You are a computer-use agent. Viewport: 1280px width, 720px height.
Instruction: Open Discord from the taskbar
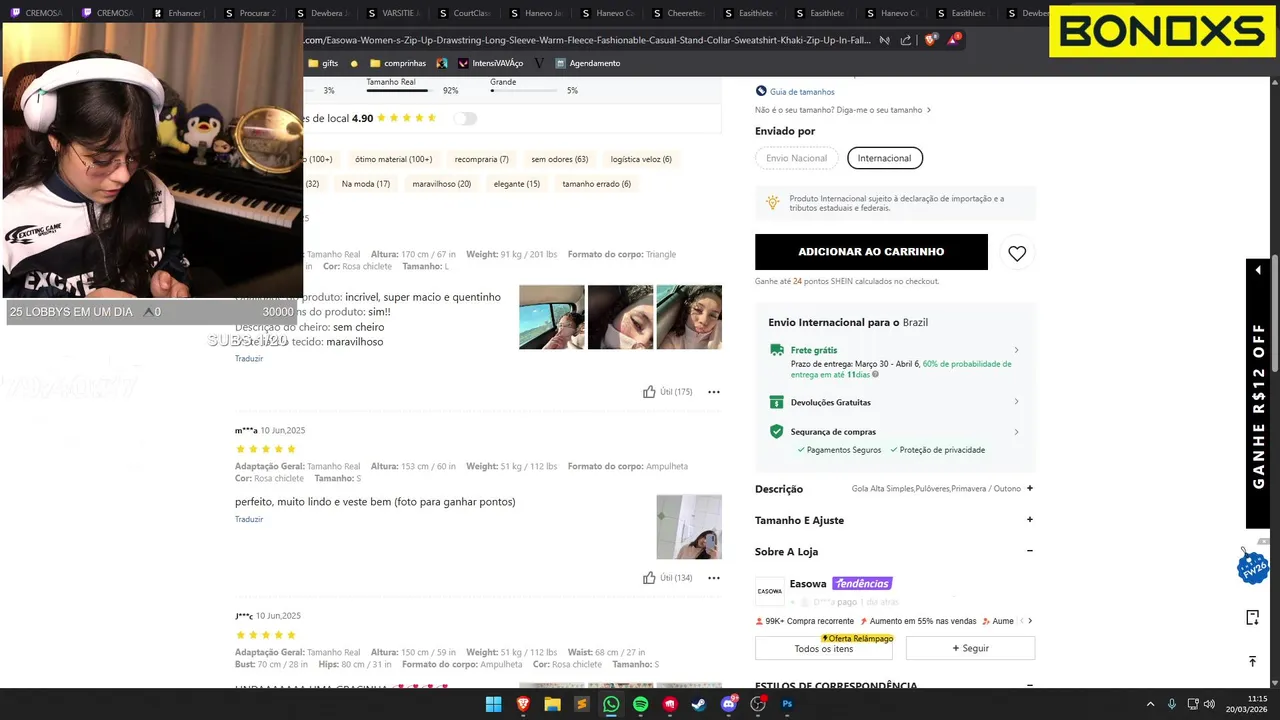click(x=729, y=704)
